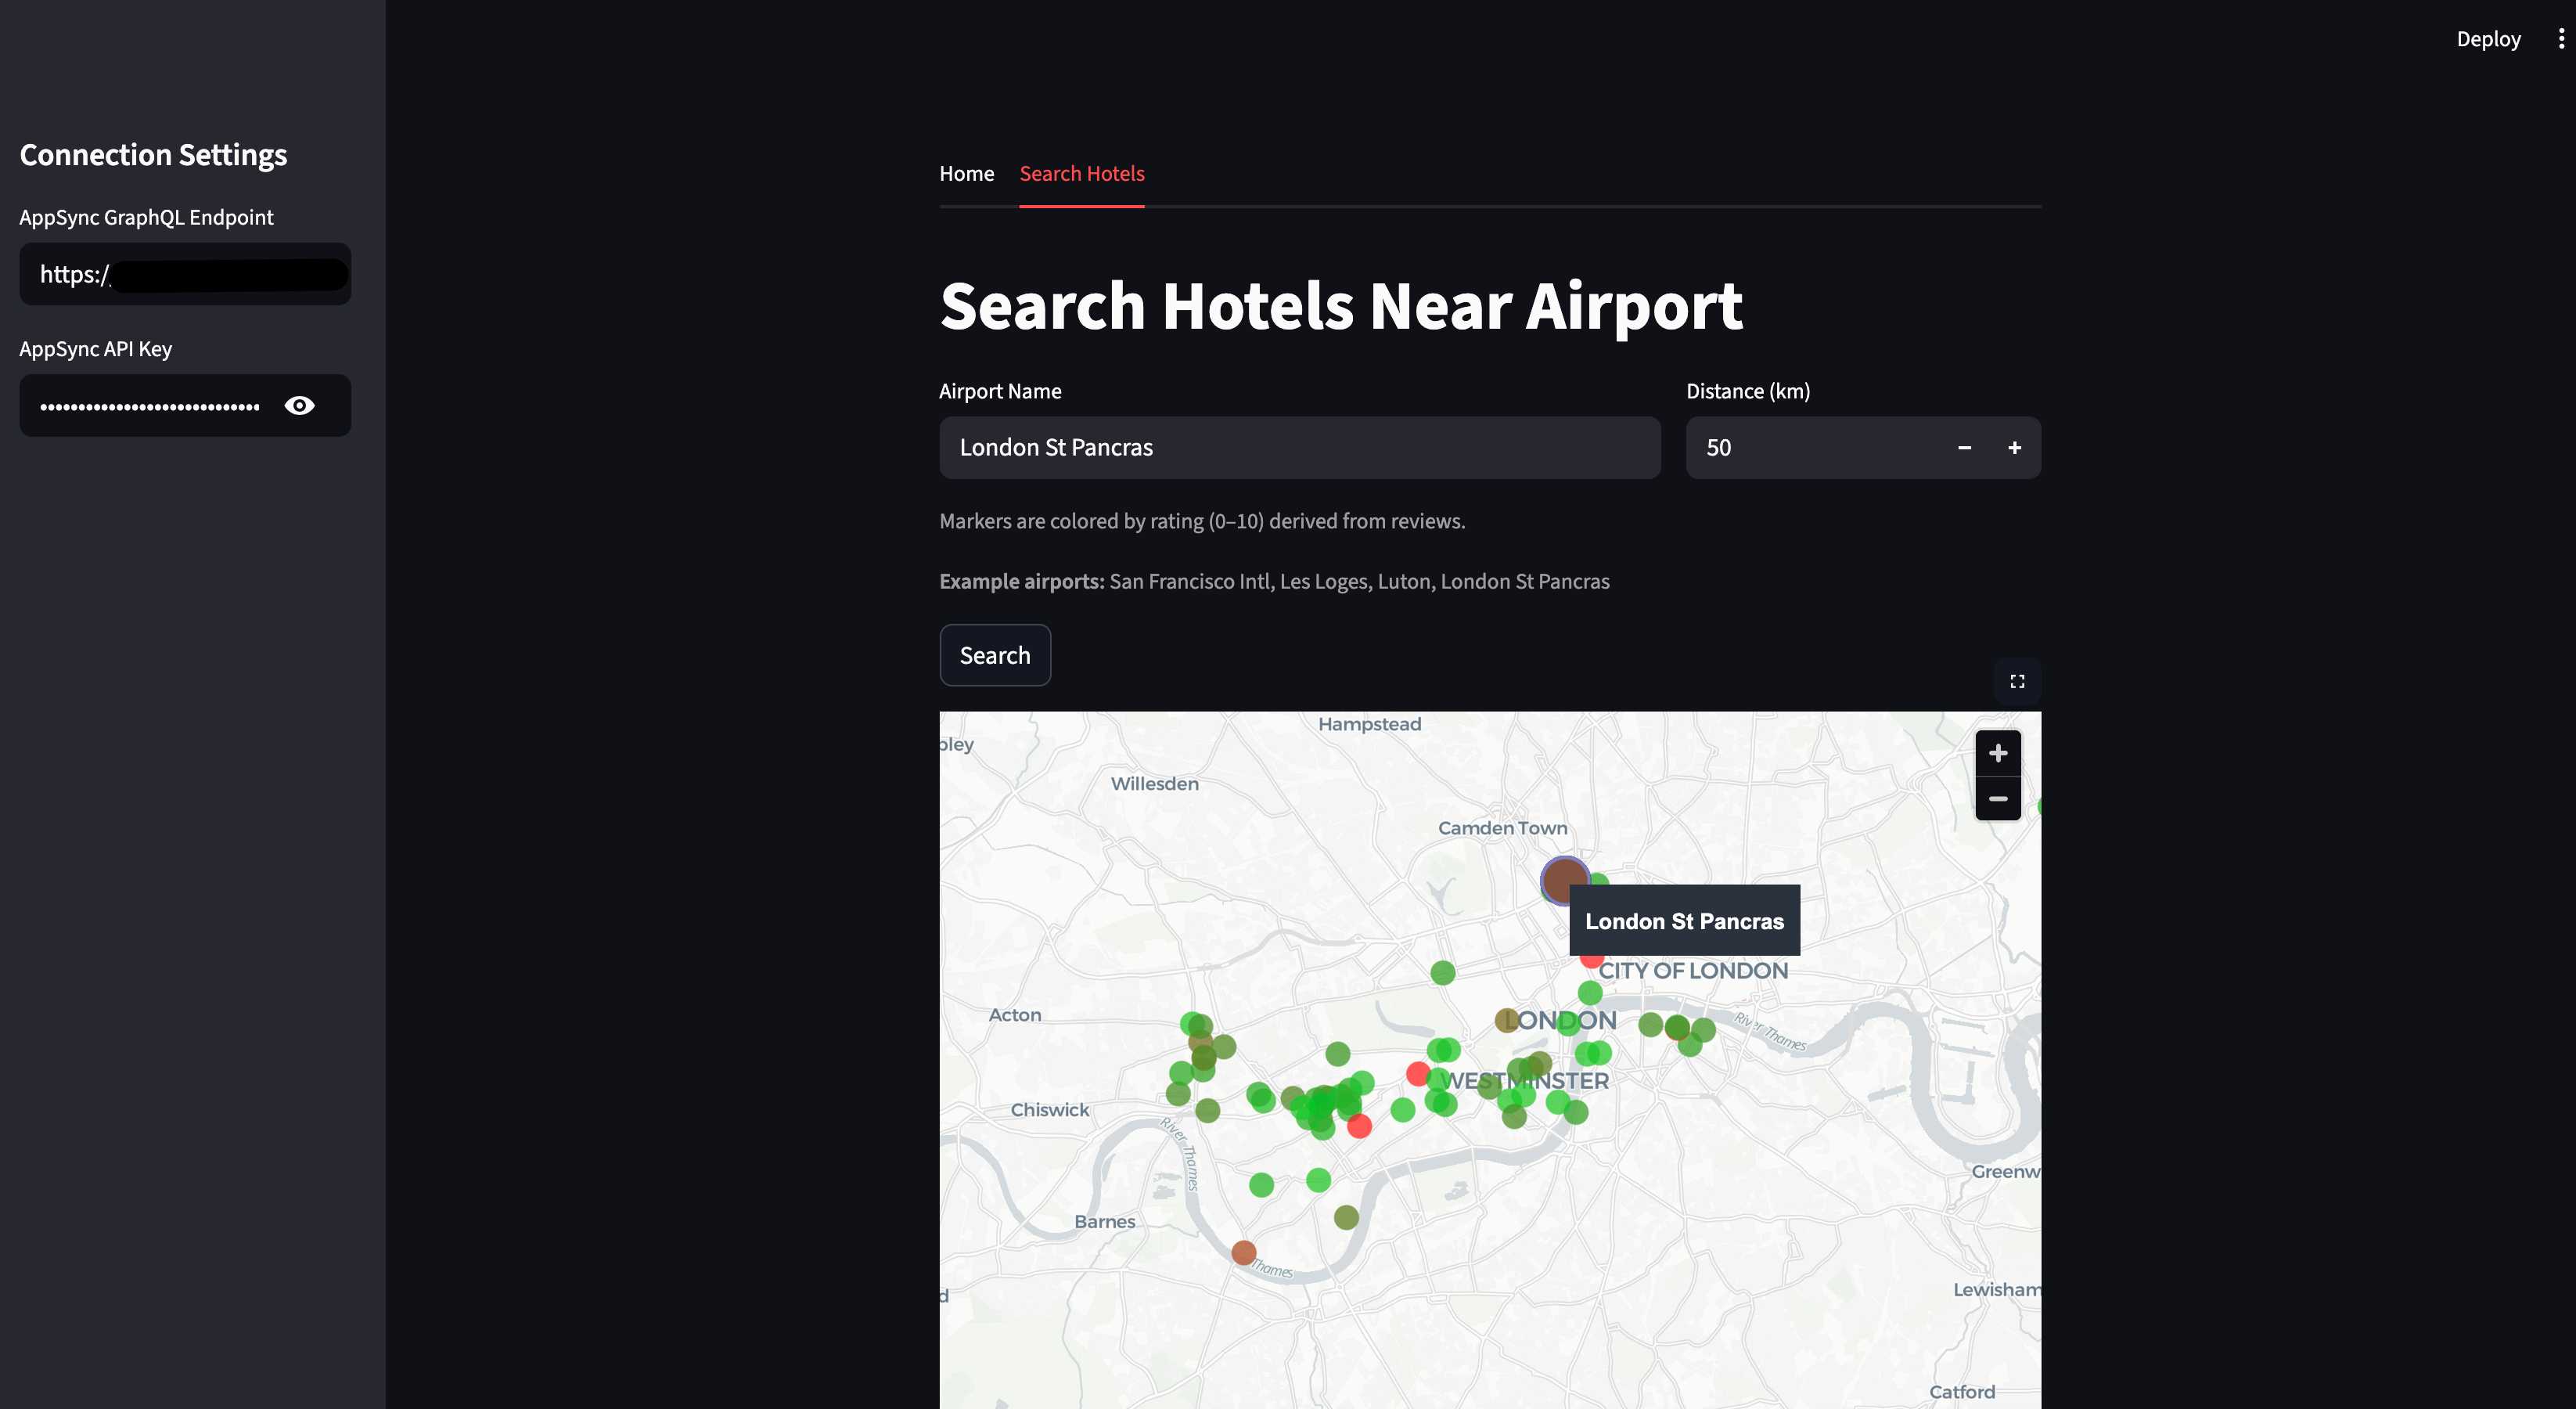Click the Distance (km) number field
The image size is (2576, 1409).
coord(1810,448)
